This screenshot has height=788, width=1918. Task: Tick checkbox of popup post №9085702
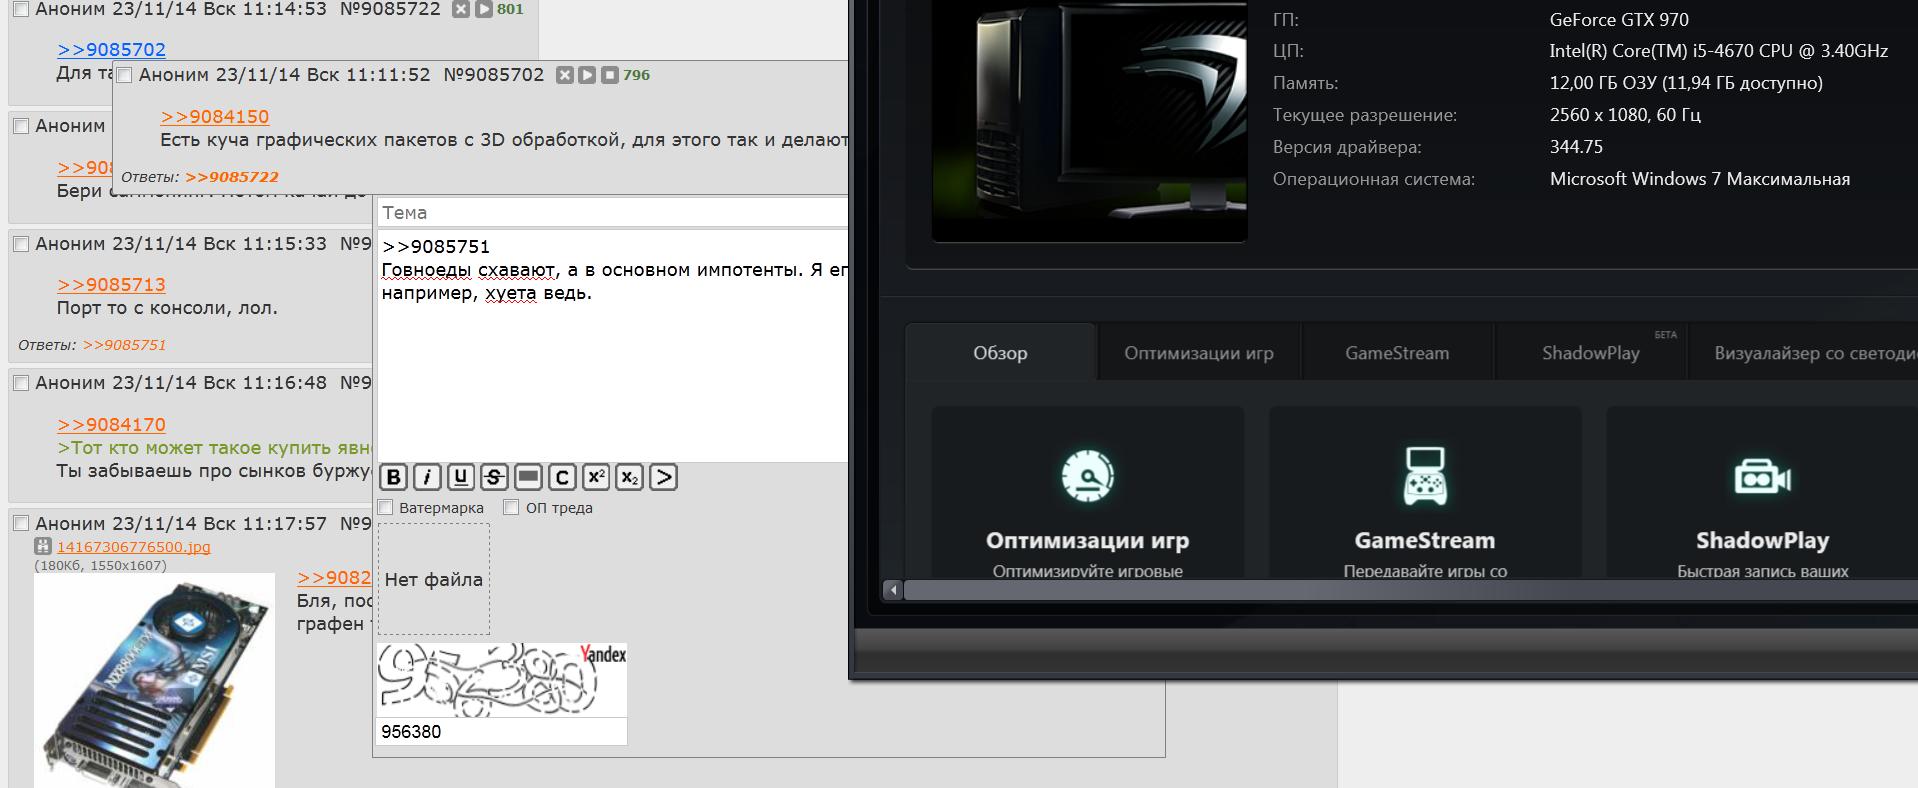point(125,75)
